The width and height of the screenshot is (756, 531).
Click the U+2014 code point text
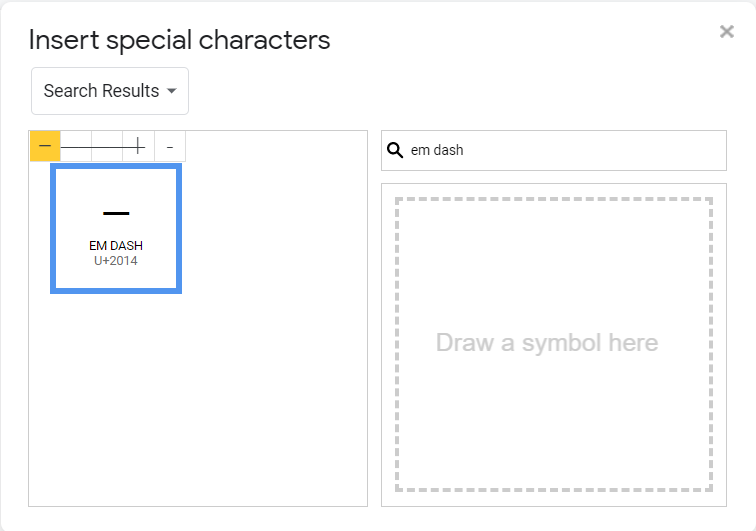click(x=116, y=261)
